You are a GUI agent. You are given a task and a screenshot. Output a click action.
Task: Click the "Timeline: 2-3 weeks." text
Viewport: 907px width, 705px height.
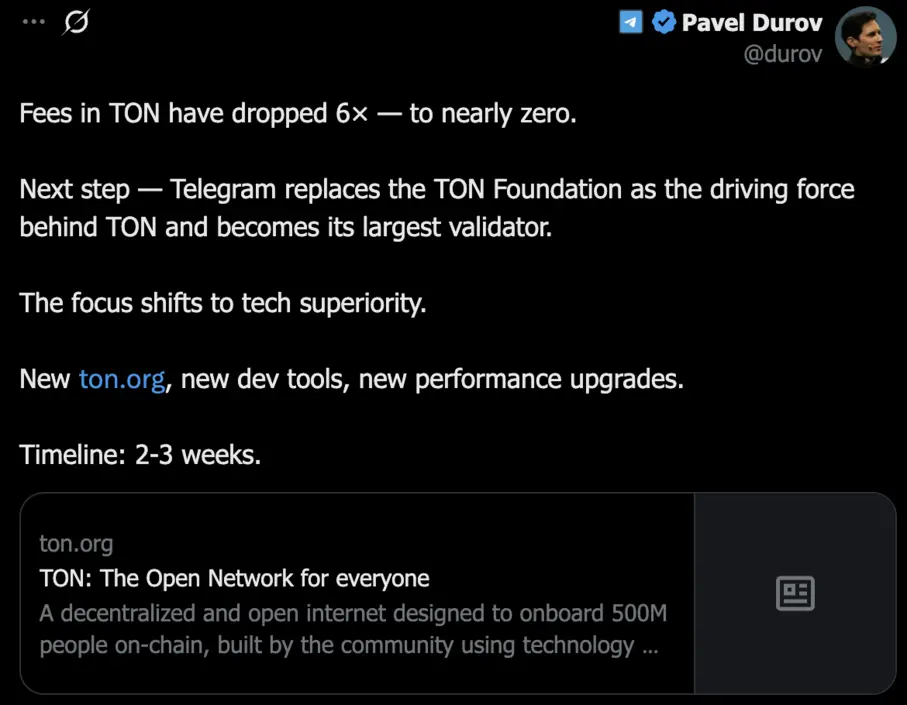pos(140,455)
